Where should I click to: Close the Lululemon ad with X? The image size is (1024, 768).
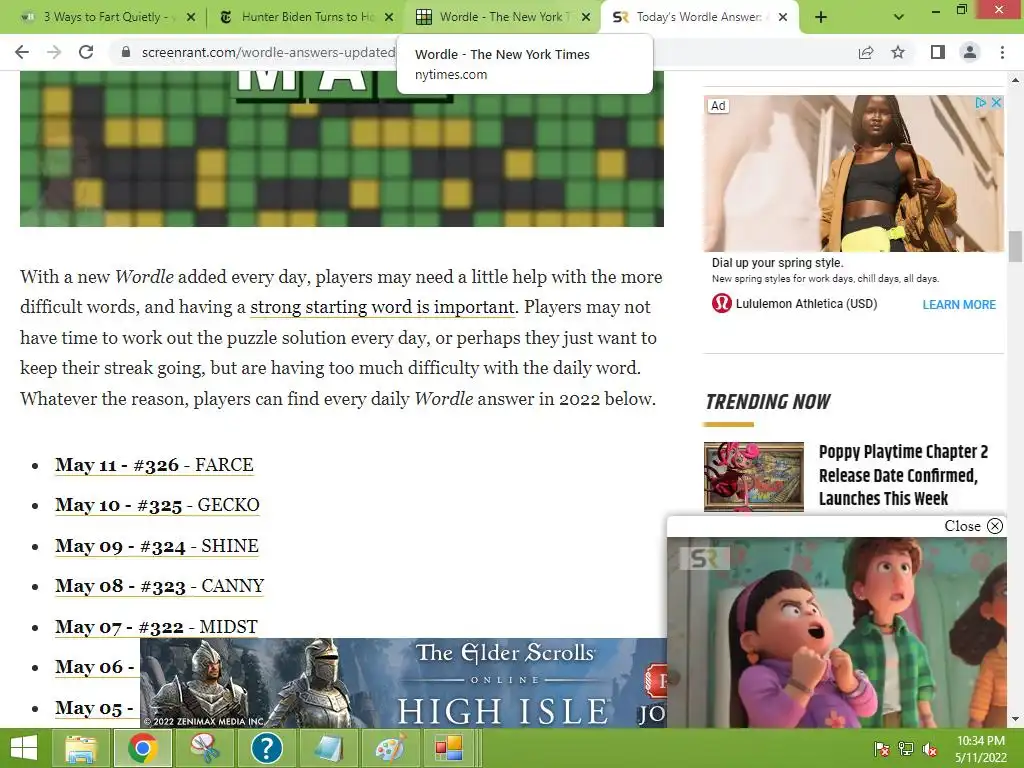pyautogui.click(x=996, y=103)
